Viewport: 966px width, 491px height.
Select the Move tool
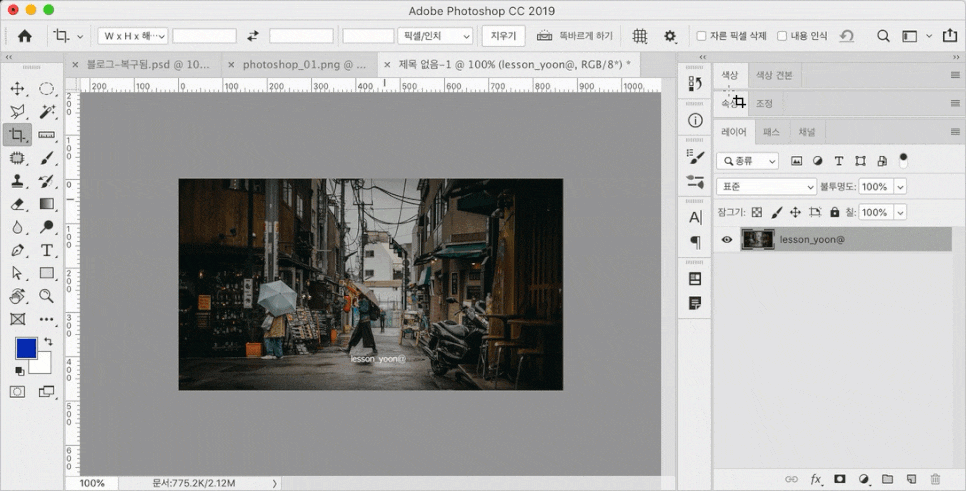[17, 89]
